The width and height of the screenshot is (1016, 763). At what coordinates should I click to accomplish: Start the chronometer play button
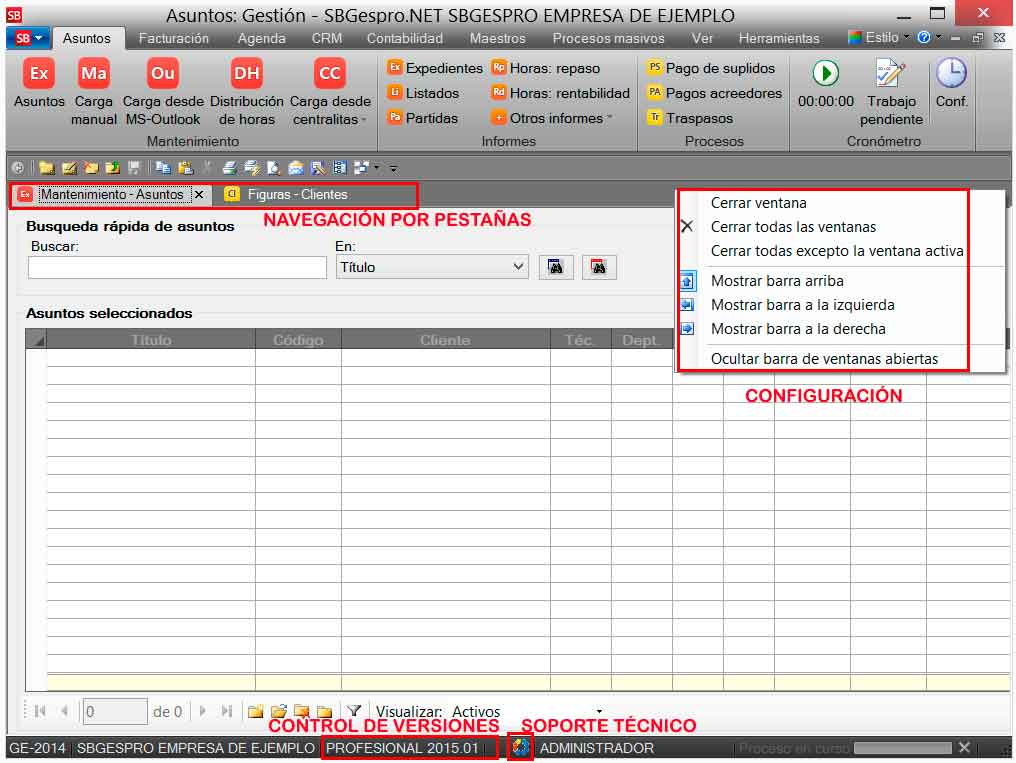825,74
